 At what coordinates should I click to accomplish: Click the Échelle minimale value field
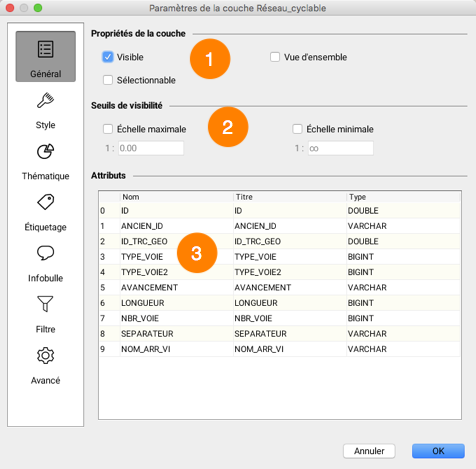tap(341, 148)
